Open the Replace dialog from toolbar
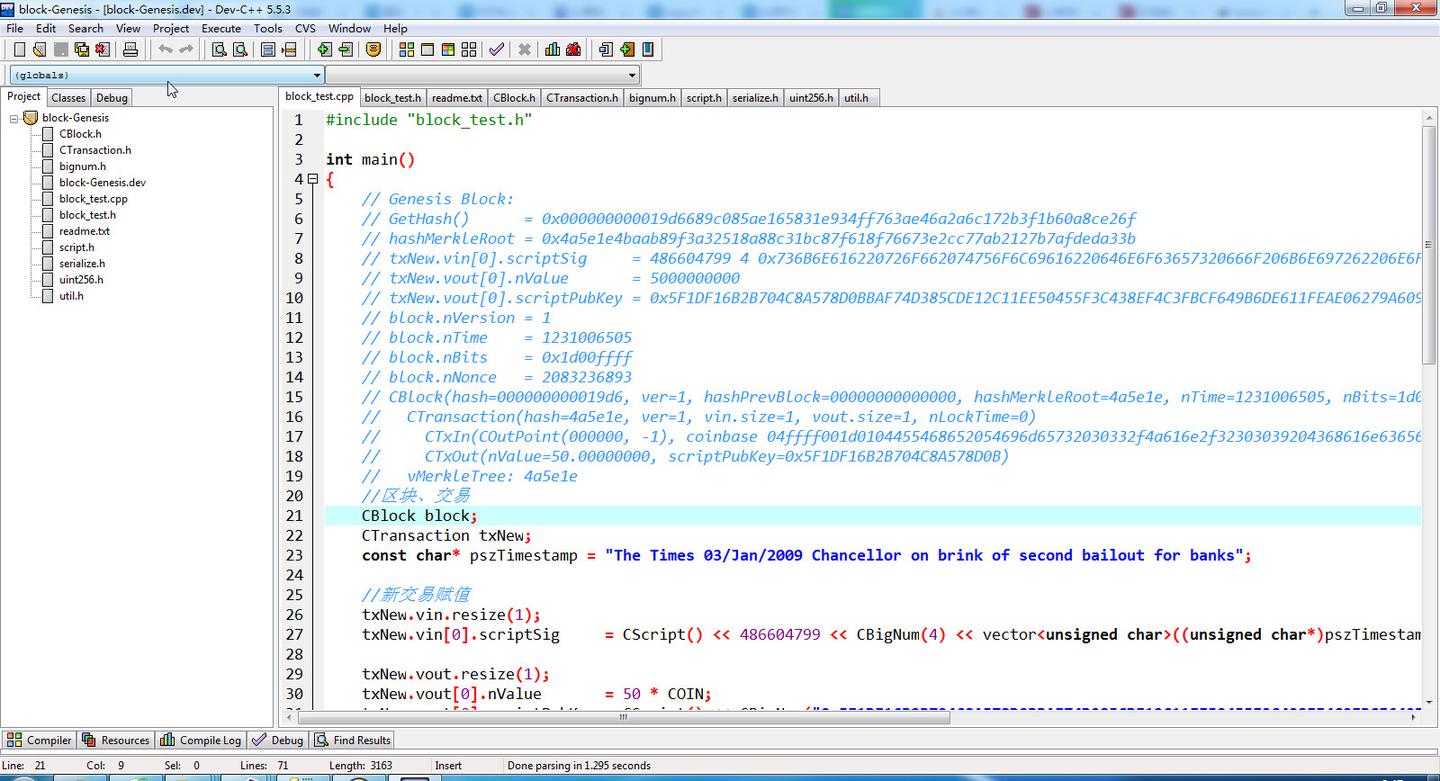Viewport: 1440px width, 781px height. 240,49
